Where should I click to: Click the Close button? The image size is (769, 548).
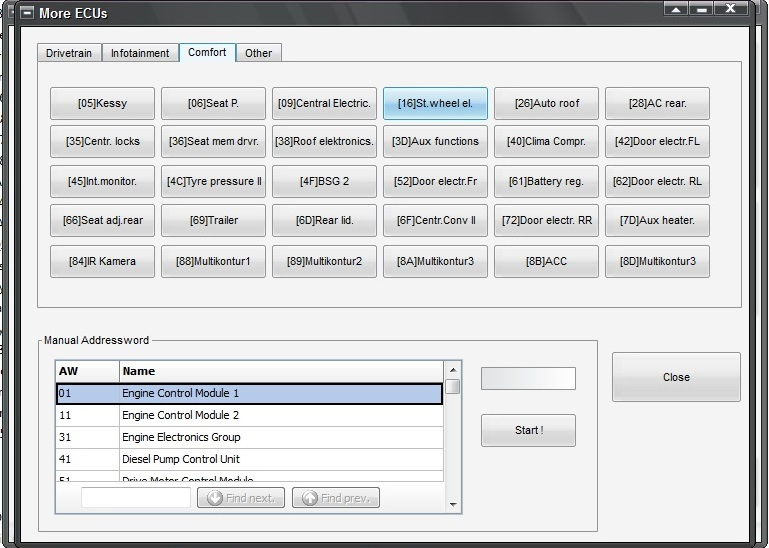point(676,377)
